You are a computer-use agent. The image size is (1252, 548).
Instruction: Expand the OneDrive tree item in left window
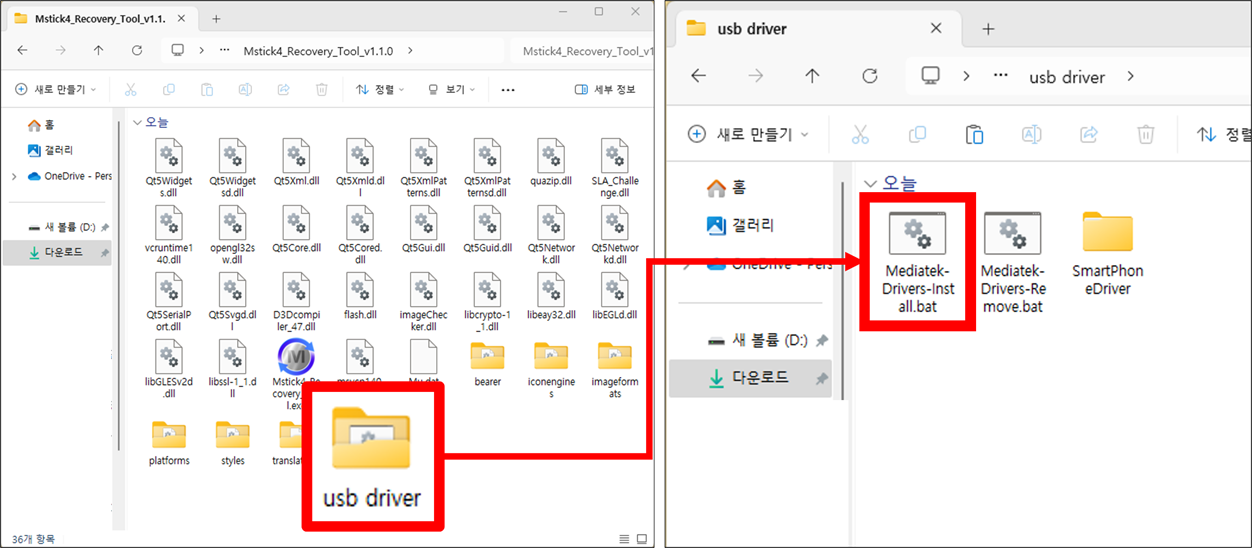14,177
